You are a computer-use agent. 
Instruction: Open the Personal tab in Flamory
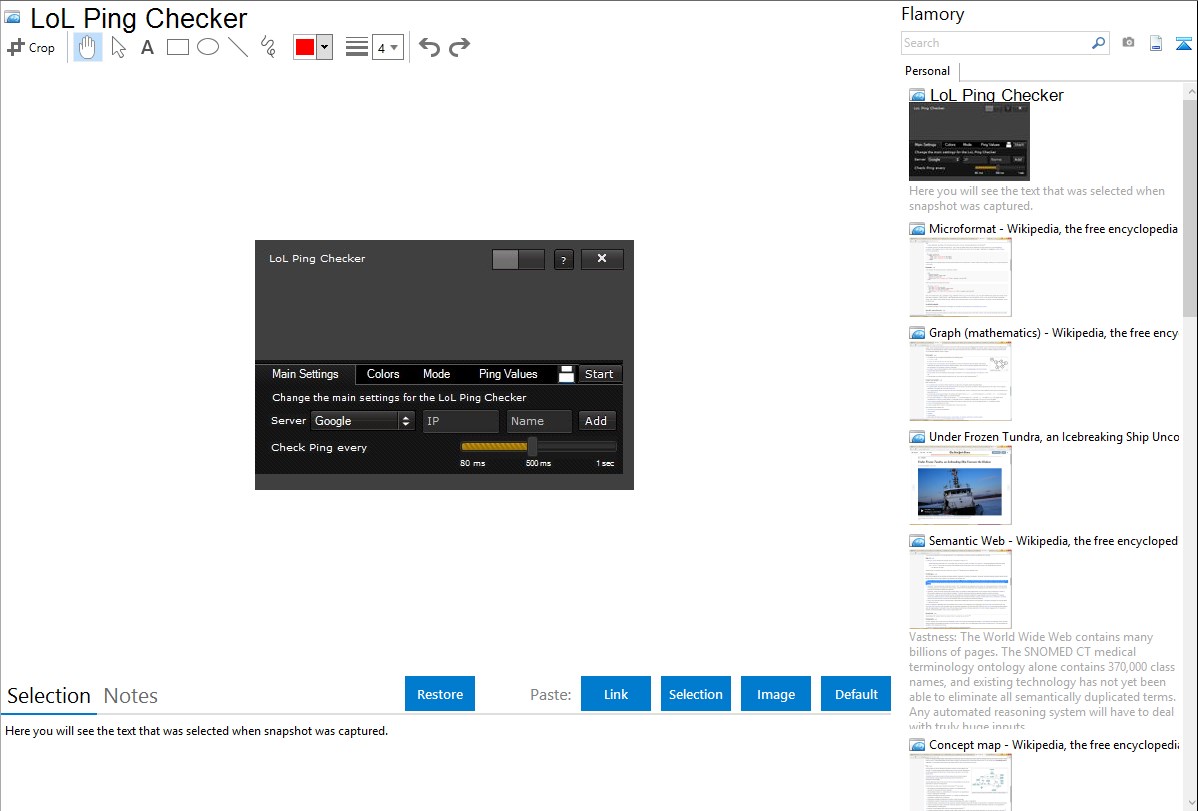coord(928,71)
